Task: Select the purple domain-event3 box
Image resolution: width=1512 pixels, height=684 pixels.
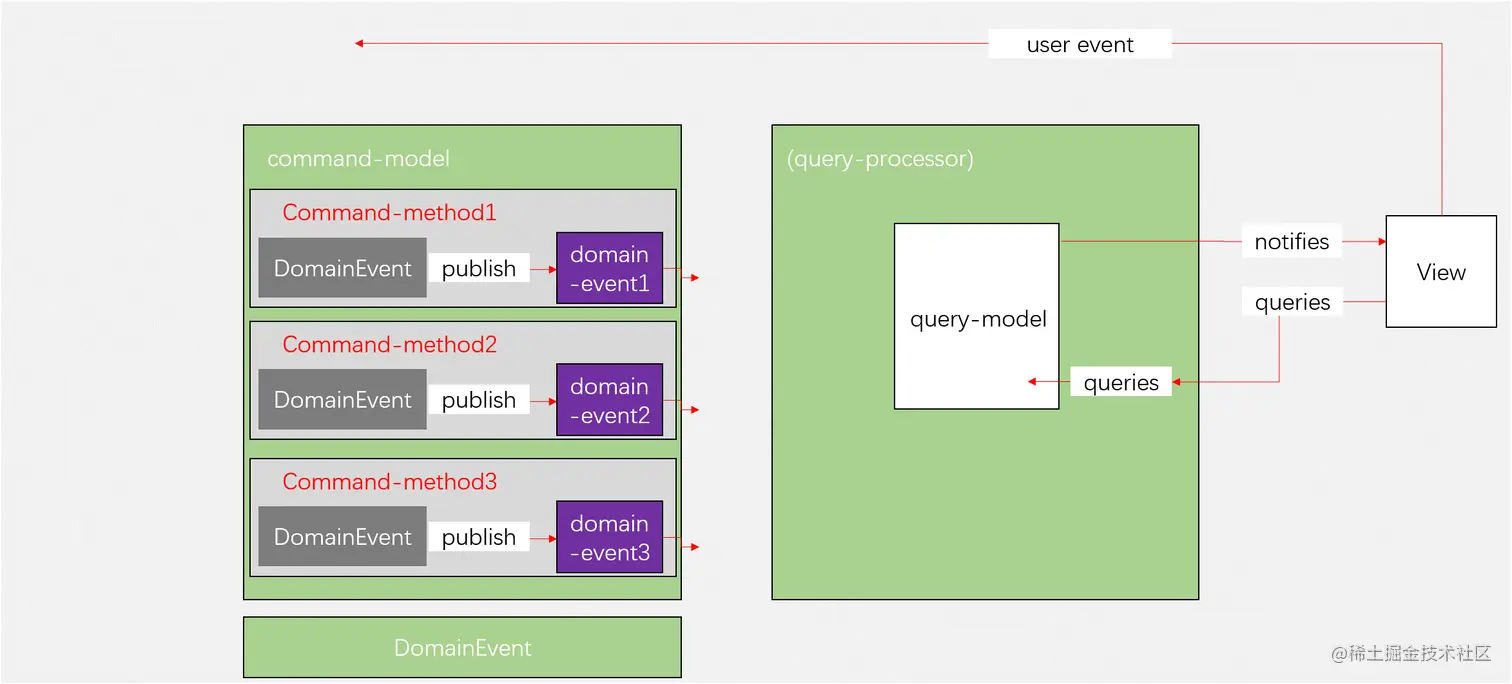Action: tap(609, 537)
